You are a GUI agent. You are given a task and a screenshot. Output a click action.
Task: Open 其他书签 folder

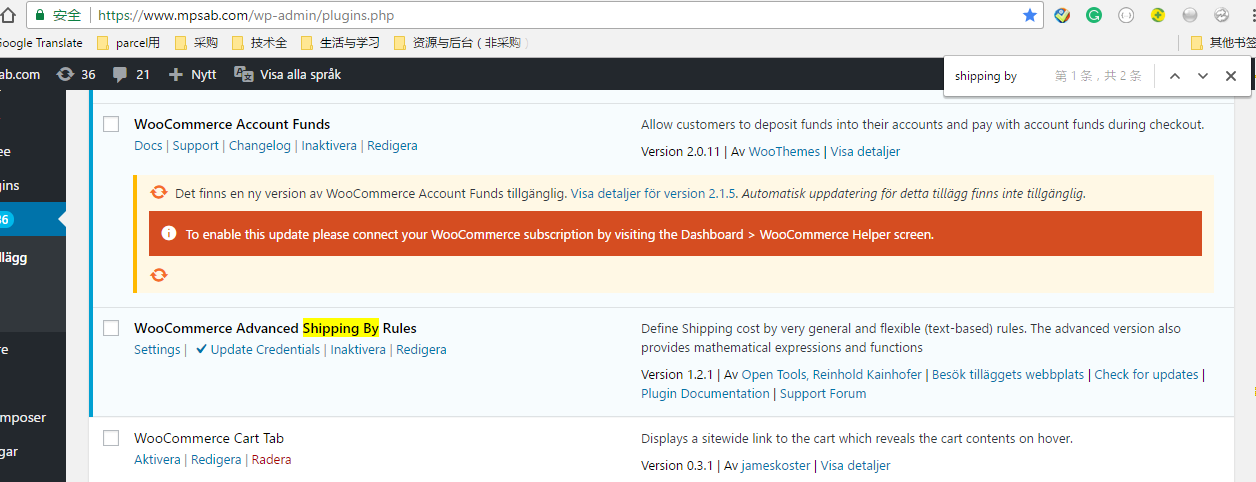click(1223, 43)
